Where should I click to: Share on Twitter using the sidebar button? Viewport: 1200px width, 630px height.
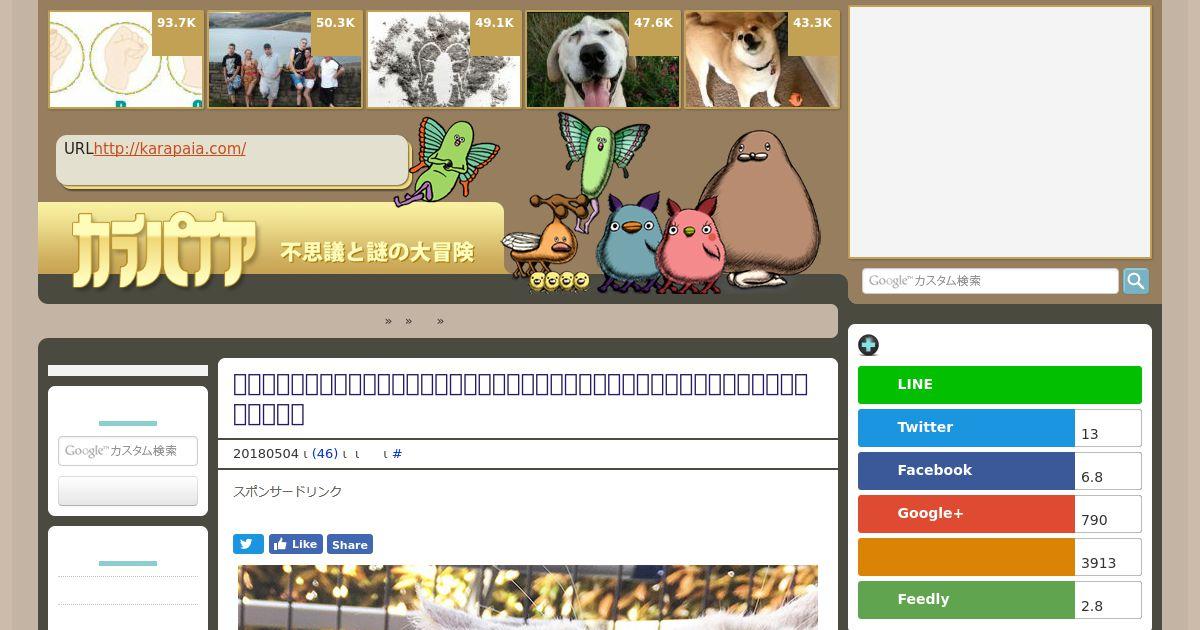pyautogui.click(x=966, y=428)
